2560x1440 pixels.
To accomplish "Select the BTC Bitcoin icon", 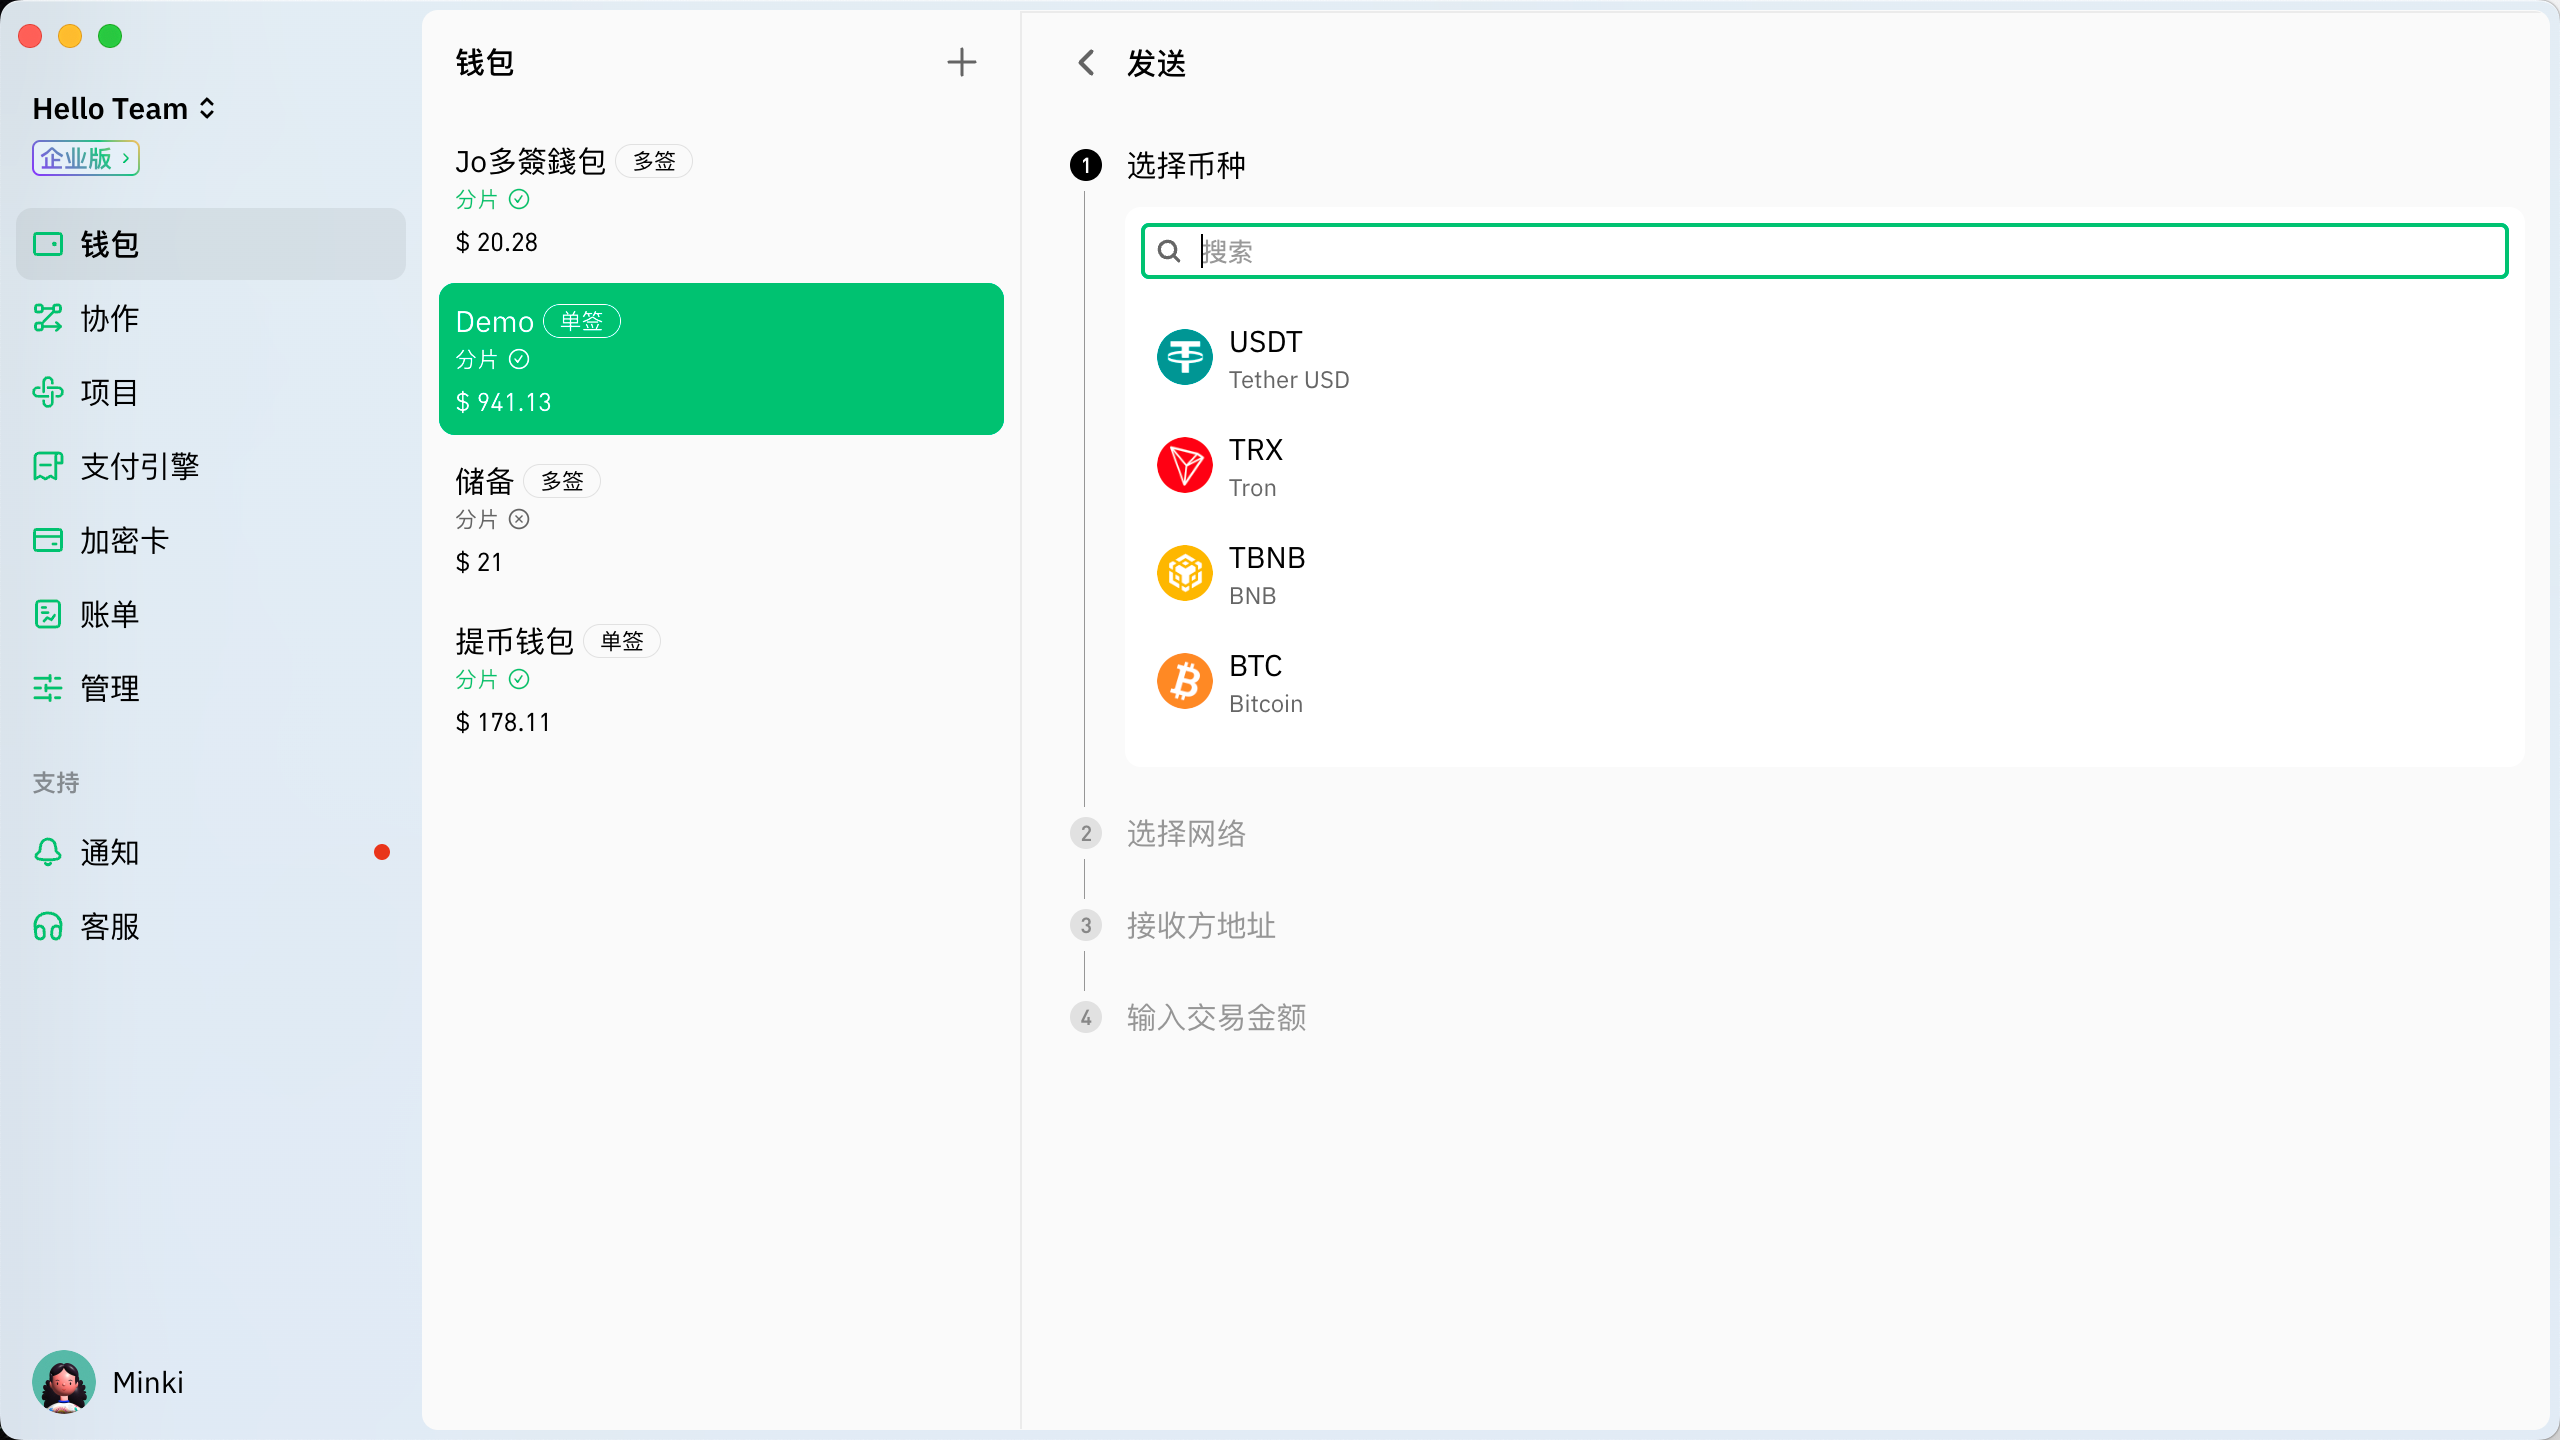I will click(1184, 682).
